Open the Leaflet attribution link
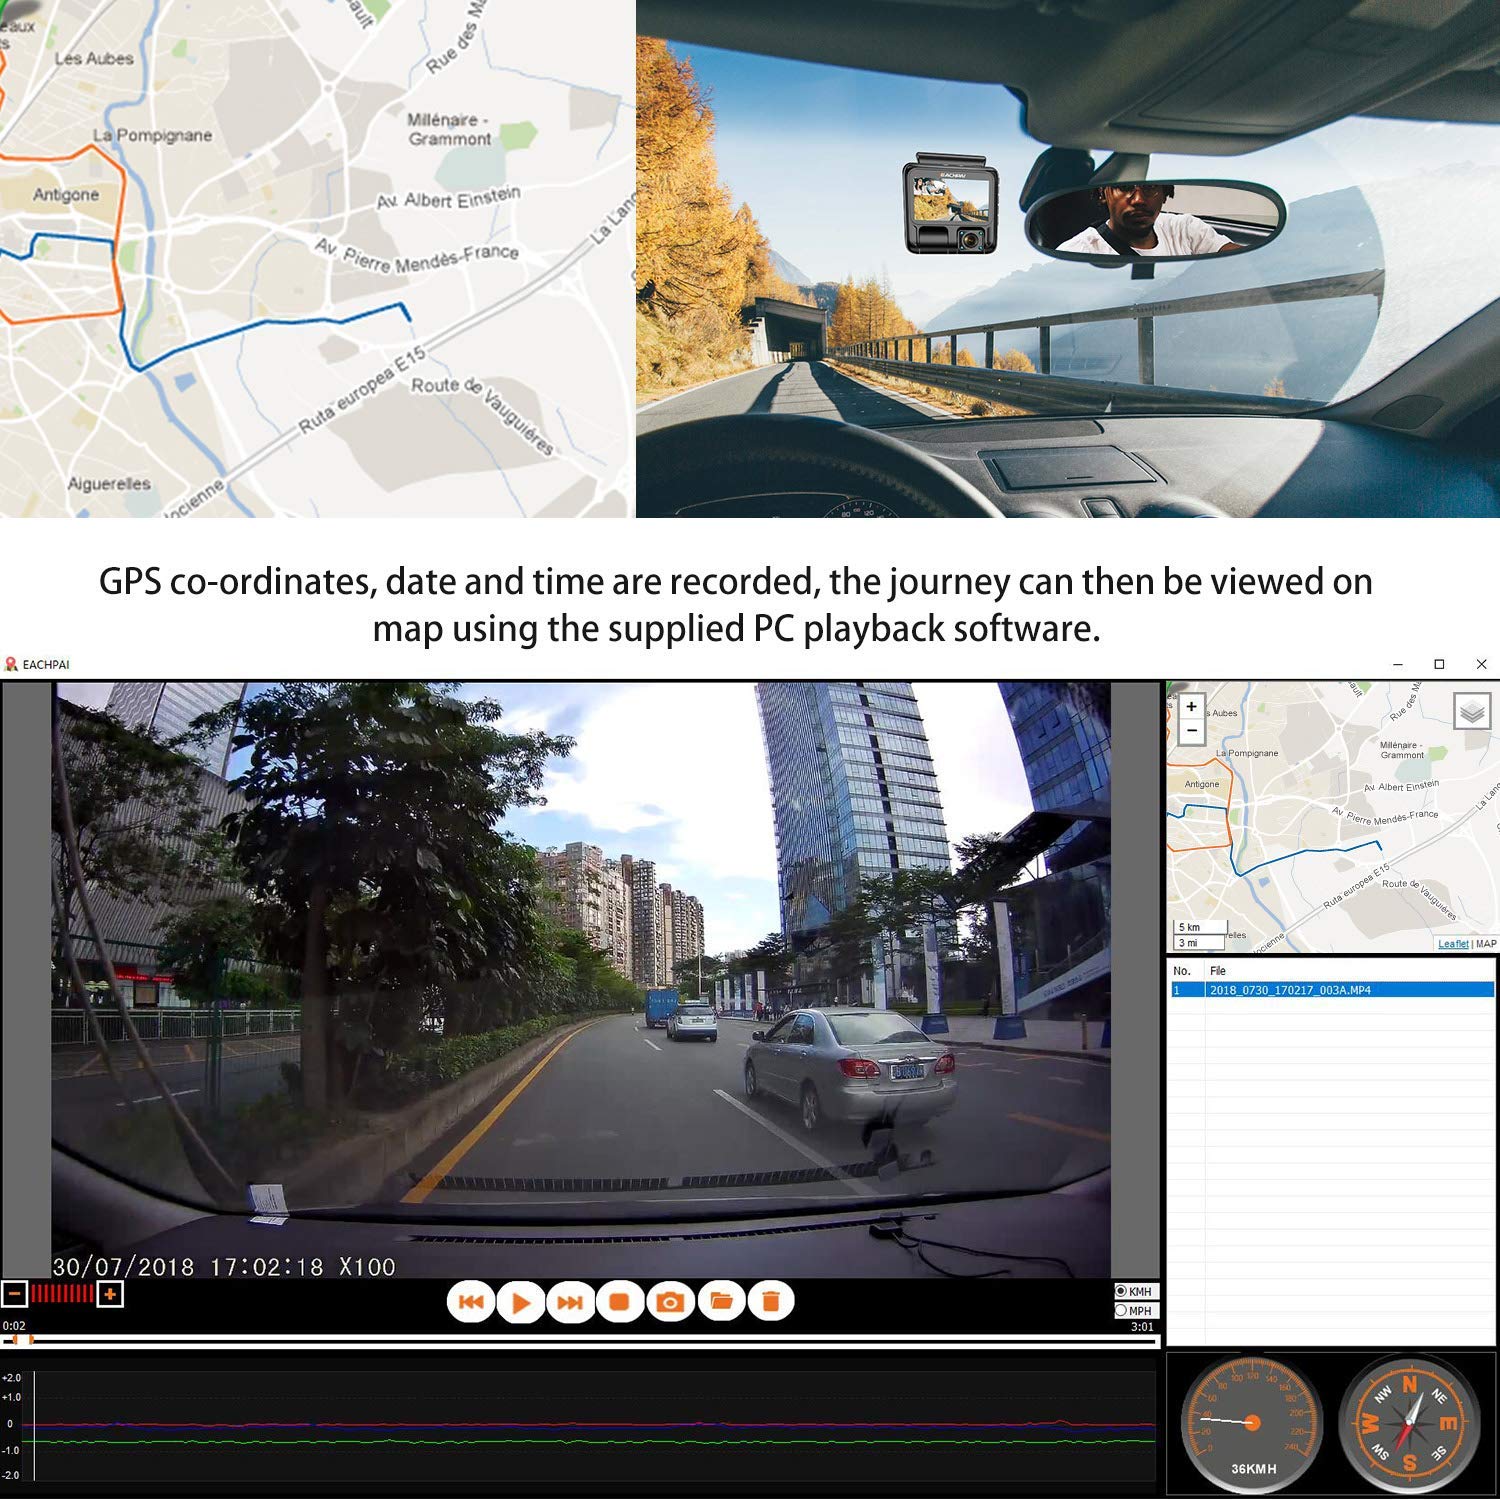The height and width of the screenshot is (1500, 1500). coord(1454,944)
